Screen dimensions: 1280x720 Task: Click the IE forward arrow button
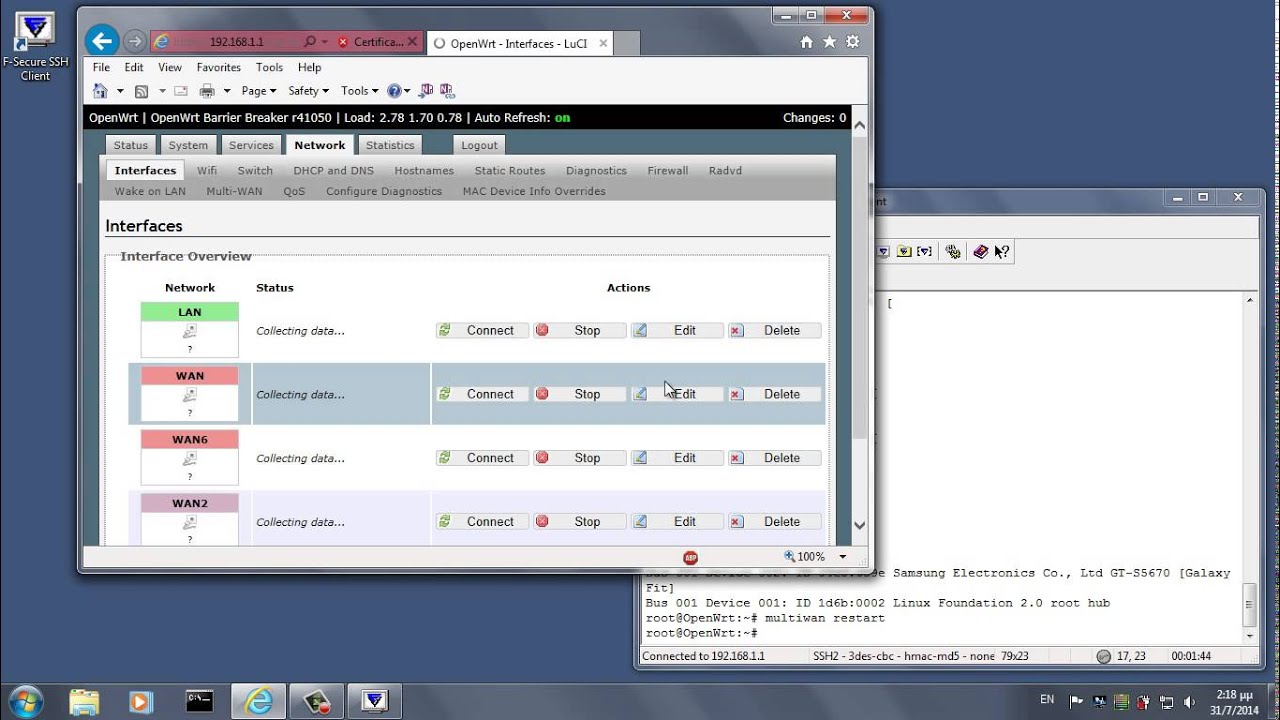pyautogui.click(x=135, y=42)
